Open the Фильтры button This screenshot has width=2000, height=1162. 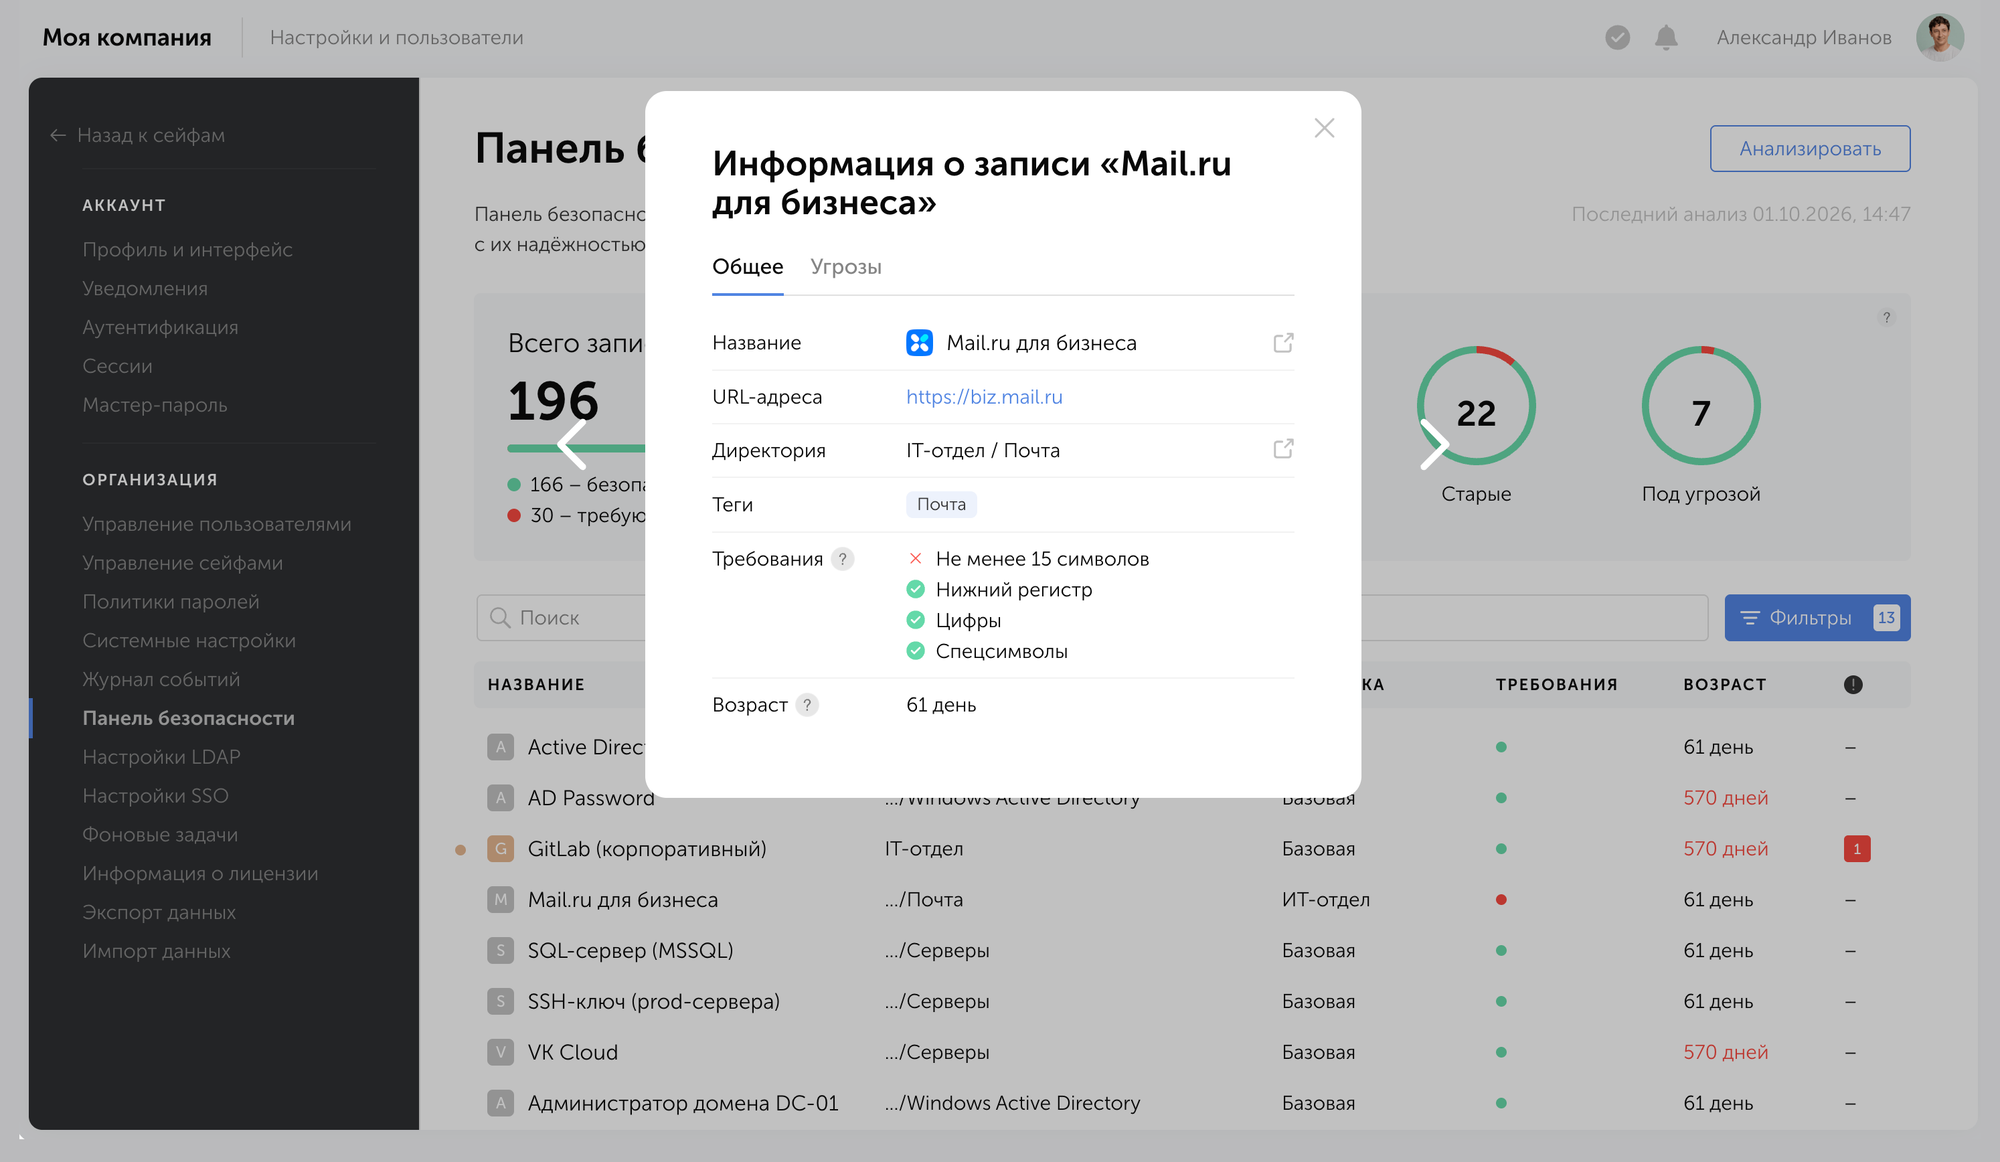(1817, 618)
